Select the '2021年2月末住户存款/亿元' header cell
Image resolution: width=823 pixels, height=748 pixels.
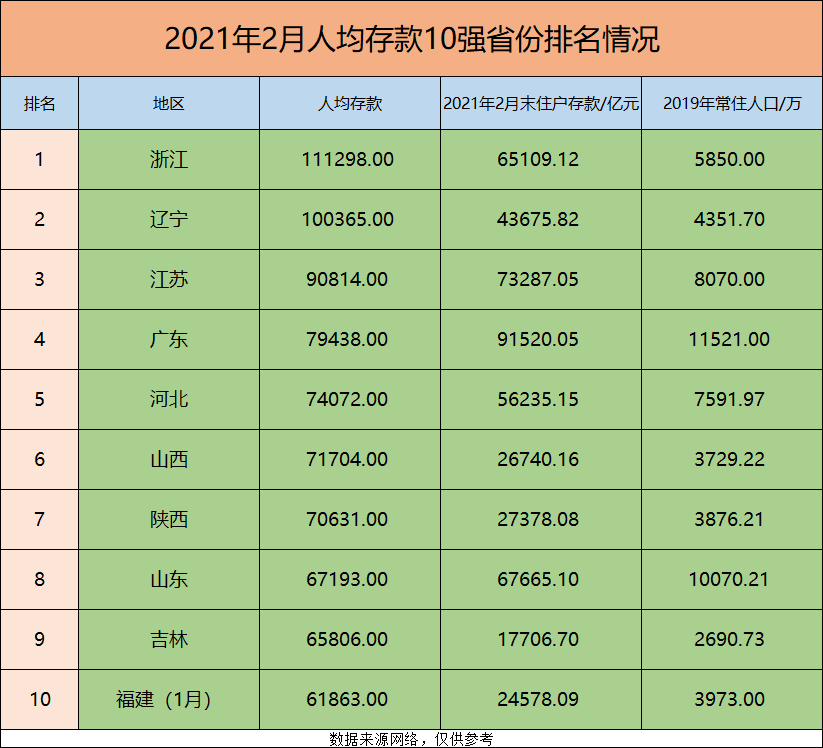coord(541,103)
